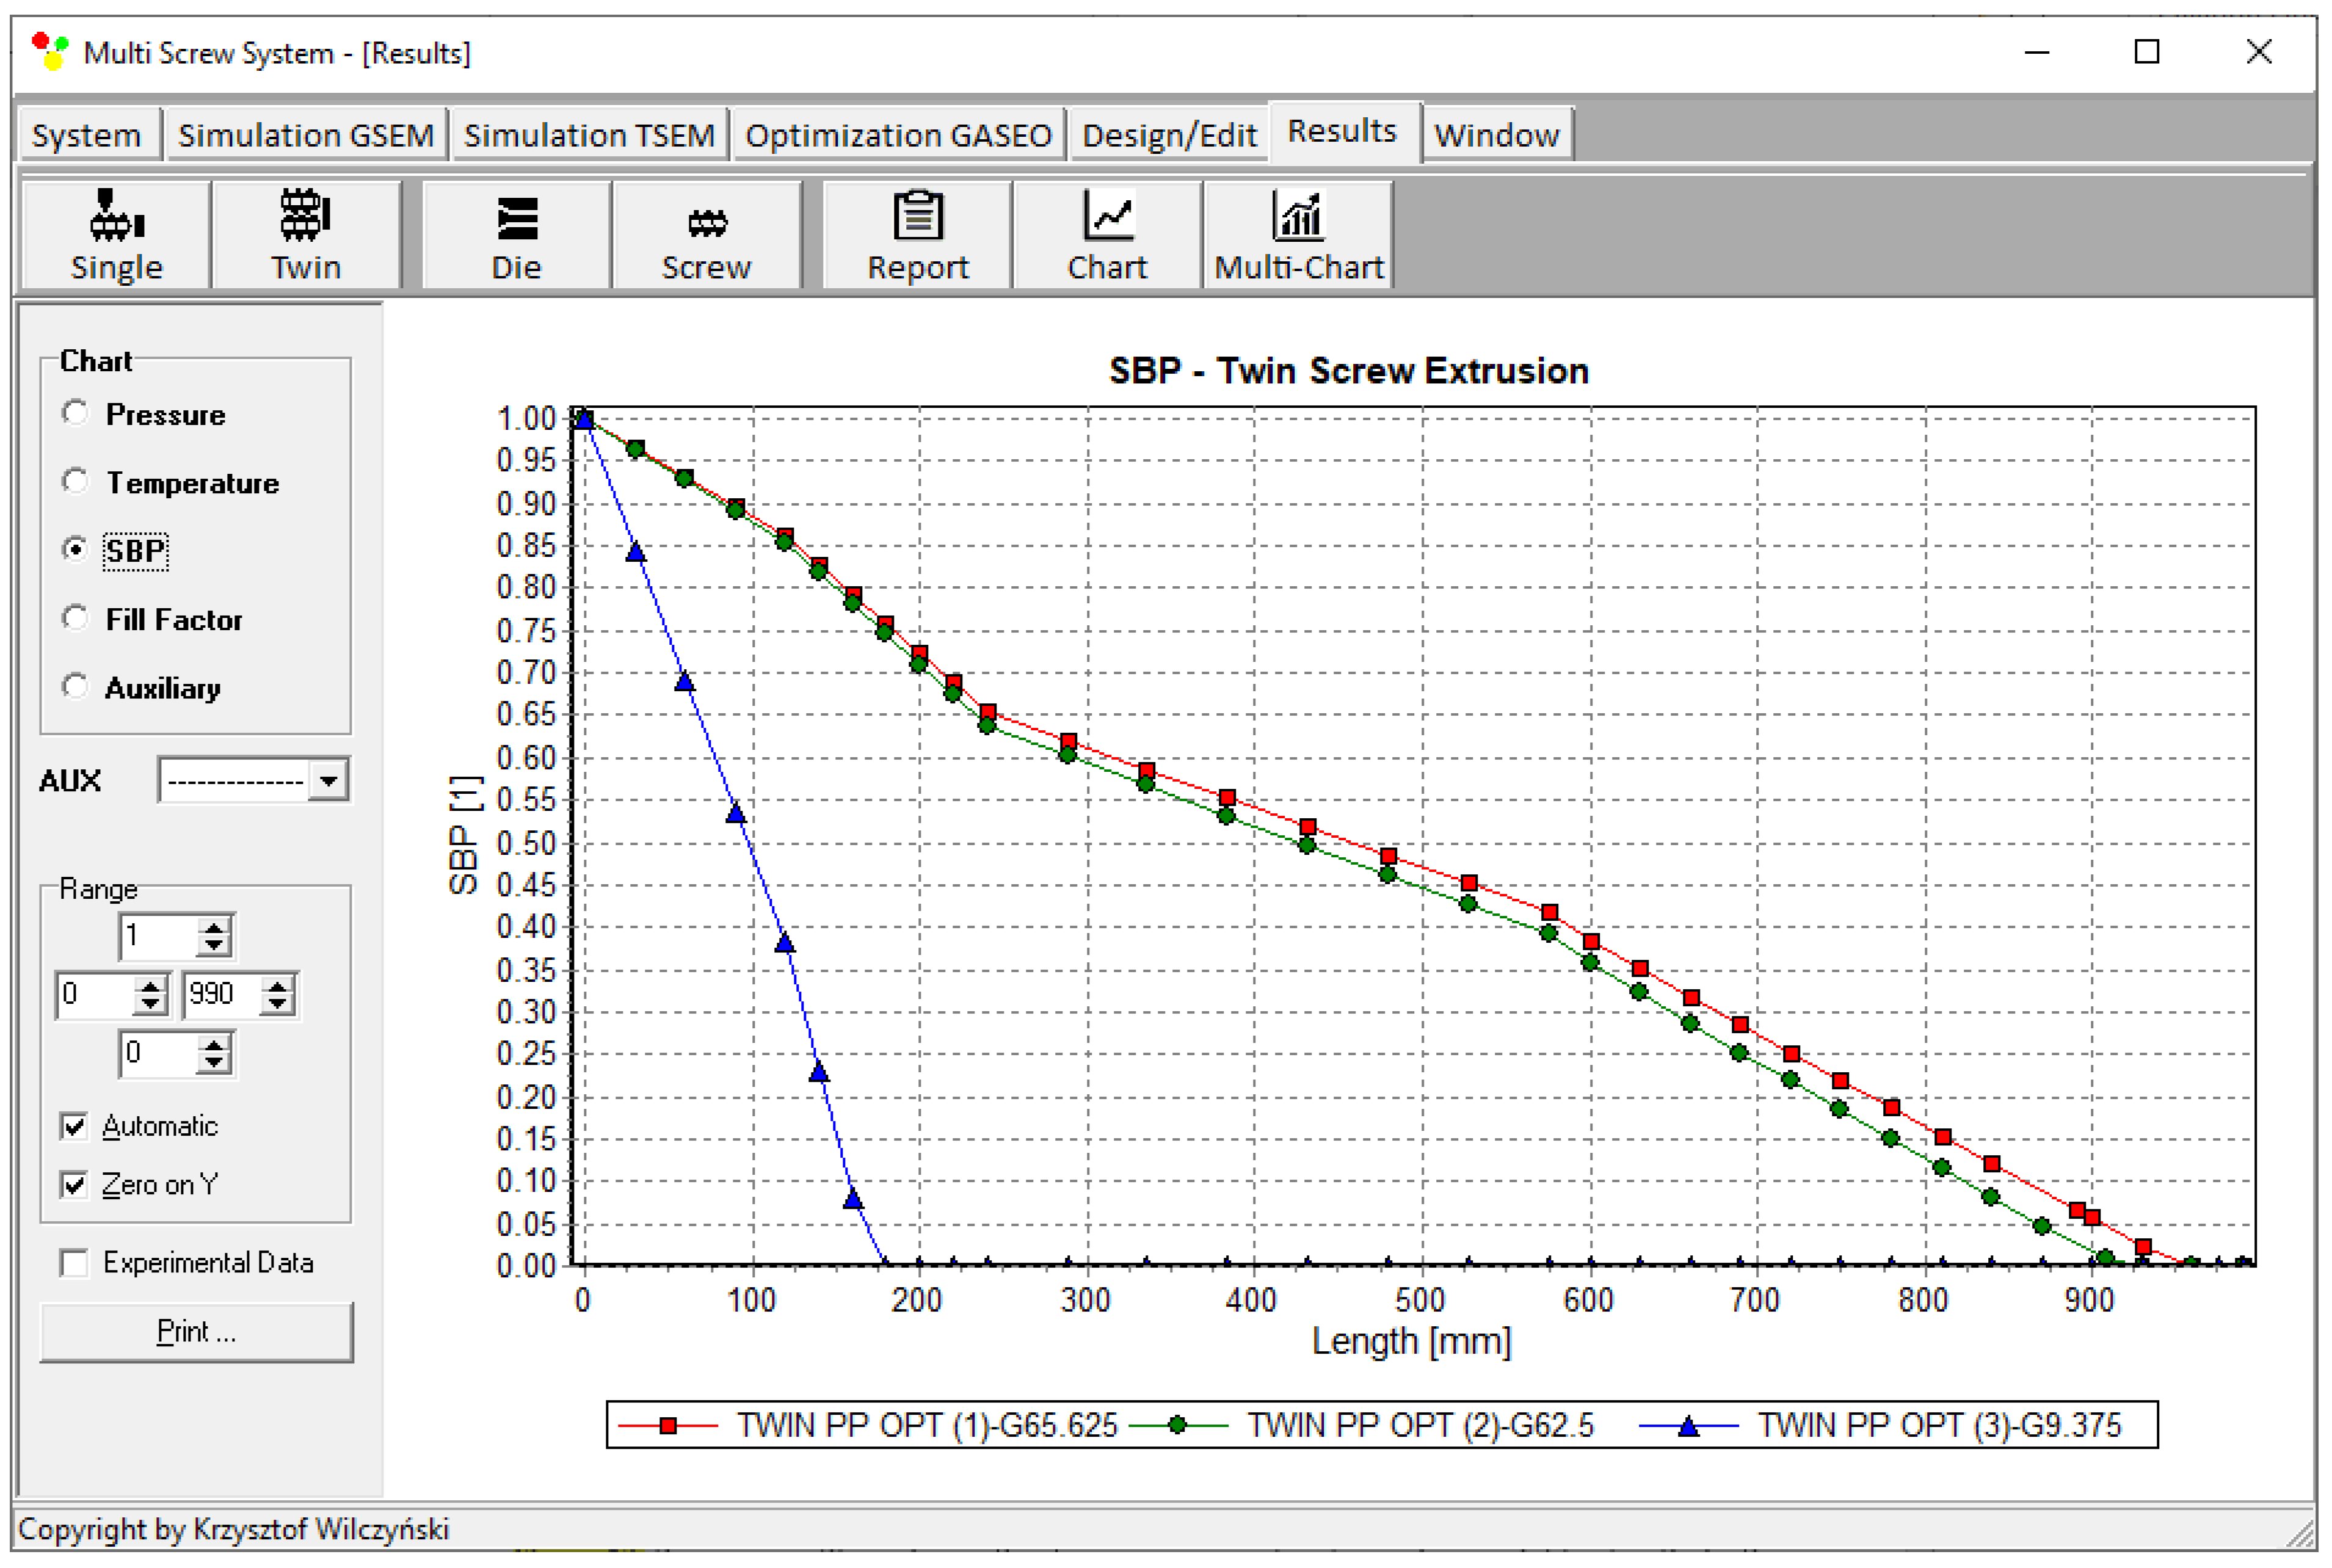Expand the AUX dropdown list
Image resolution: width=2332 pixels, height=1568 pixels.
click(328, 780)
